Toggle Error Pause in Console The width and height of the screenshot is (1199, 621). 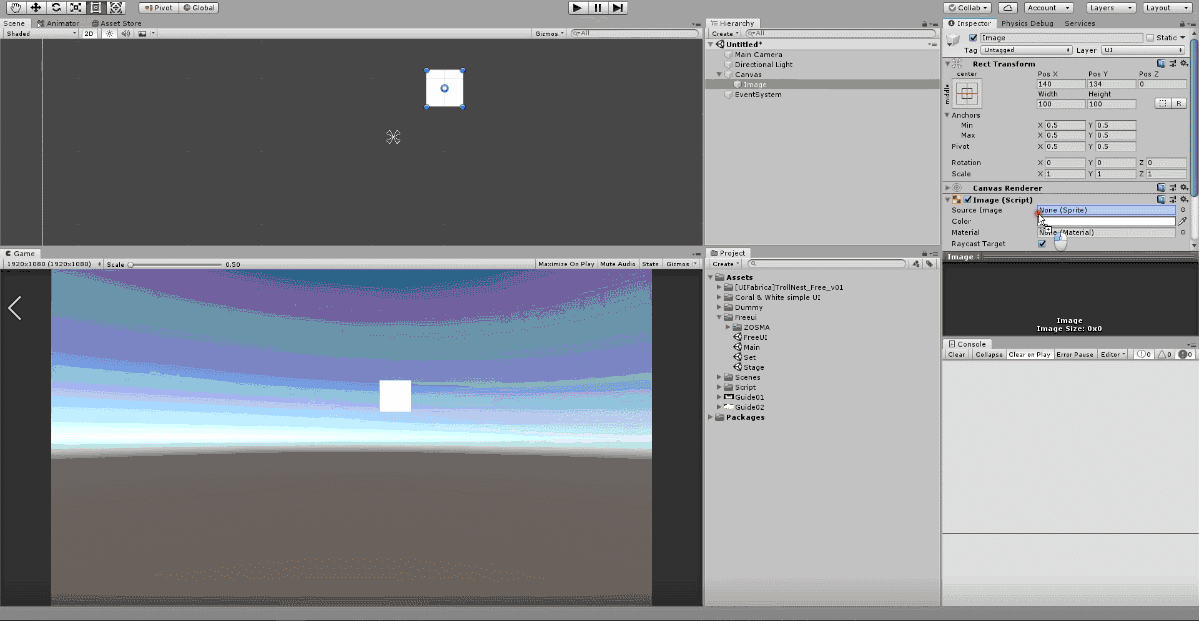pyautogui.click(x=1074, y=355)
